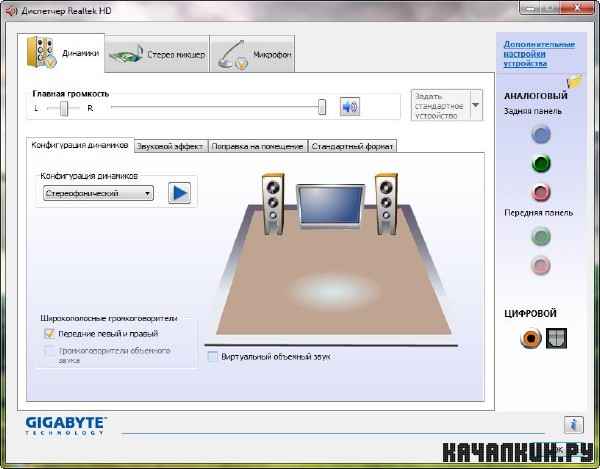Image resolution: width=600 pixels, height=469 pixels.
Task: Click the yellow folder connector settings icon
Action: tap(575, 81)
